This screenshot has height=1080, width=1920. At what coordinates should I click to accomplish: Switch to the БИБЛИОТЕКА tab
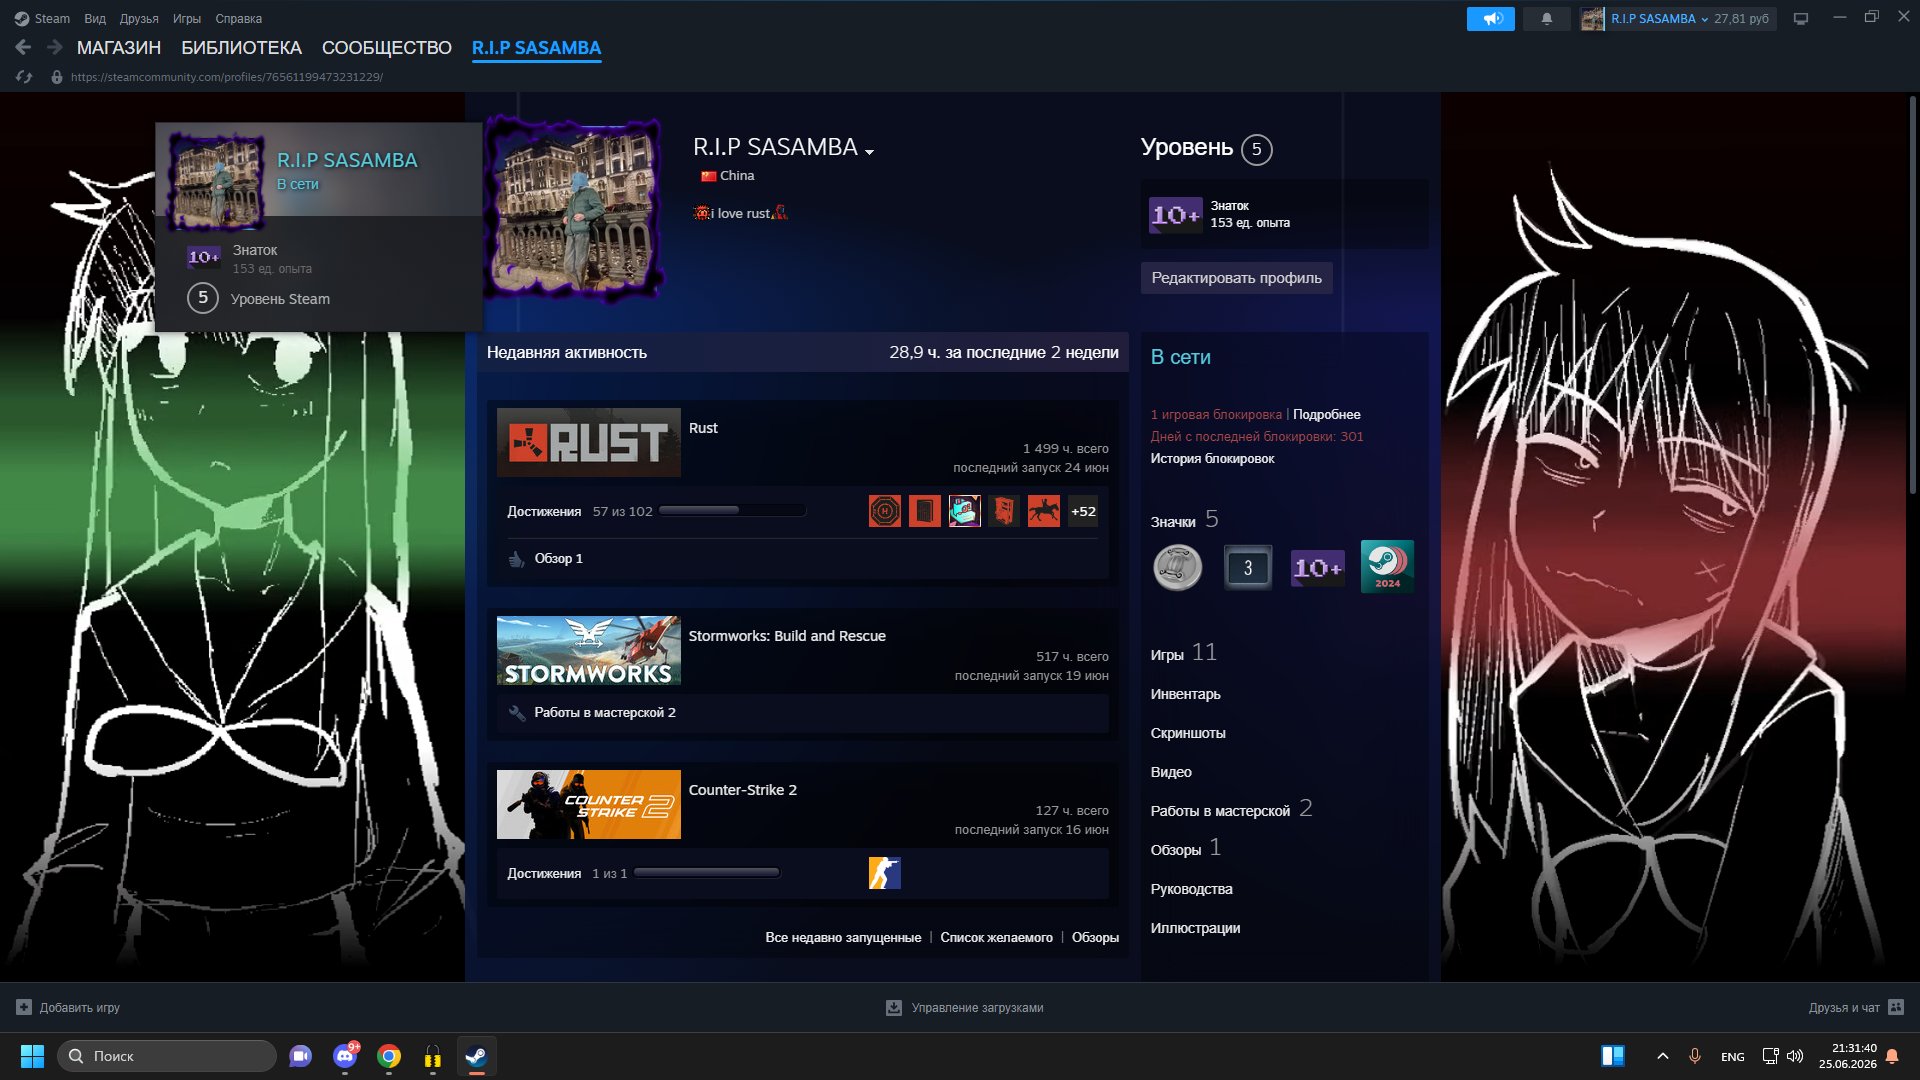click(241, 47)
